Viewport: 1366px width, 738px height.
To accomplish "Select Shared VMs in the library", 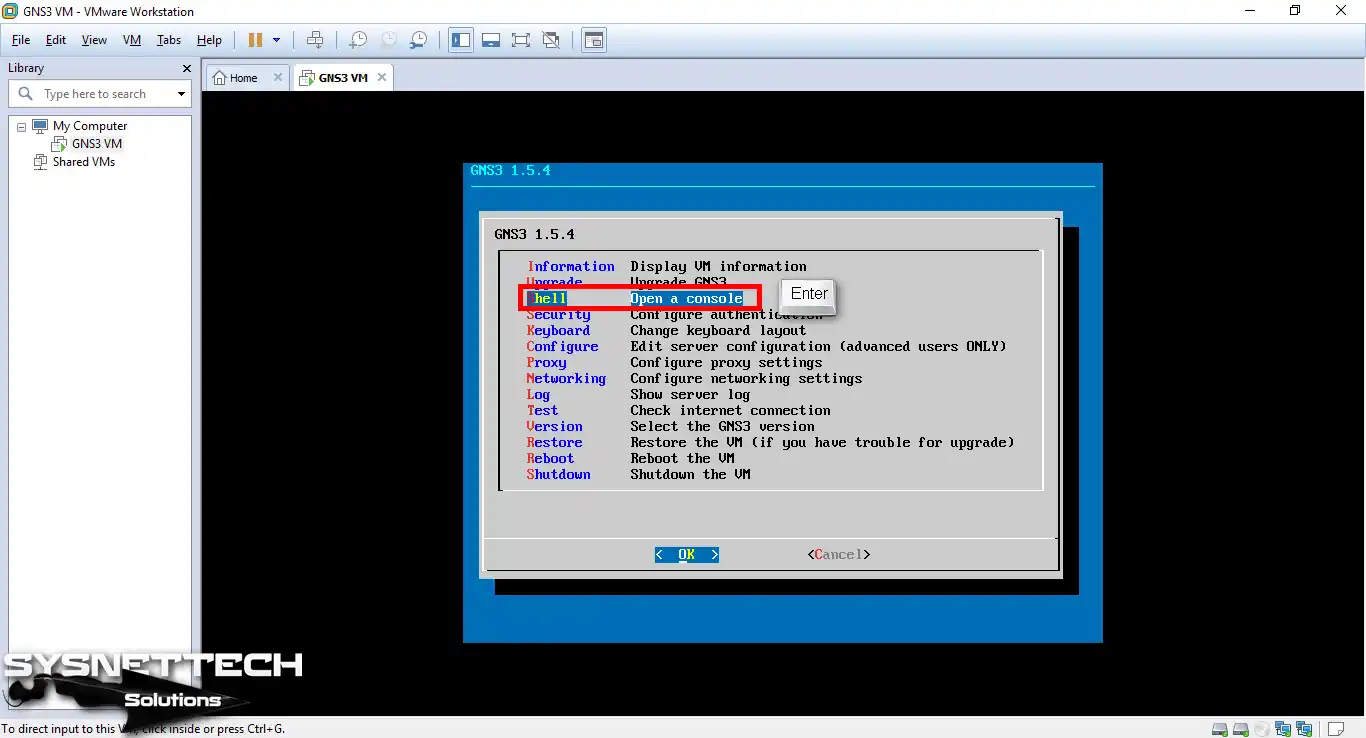I will (84, 162).
